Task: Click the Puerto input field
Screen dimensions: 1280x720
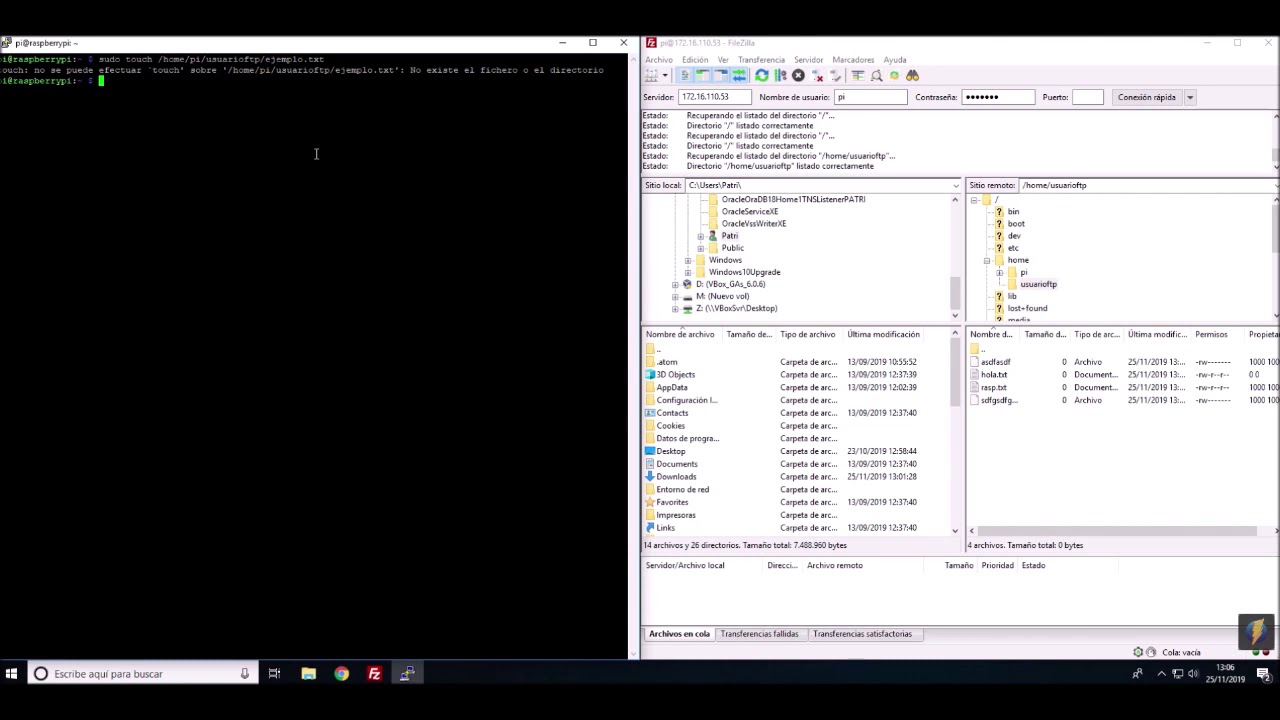Action: click(1087, 97)
